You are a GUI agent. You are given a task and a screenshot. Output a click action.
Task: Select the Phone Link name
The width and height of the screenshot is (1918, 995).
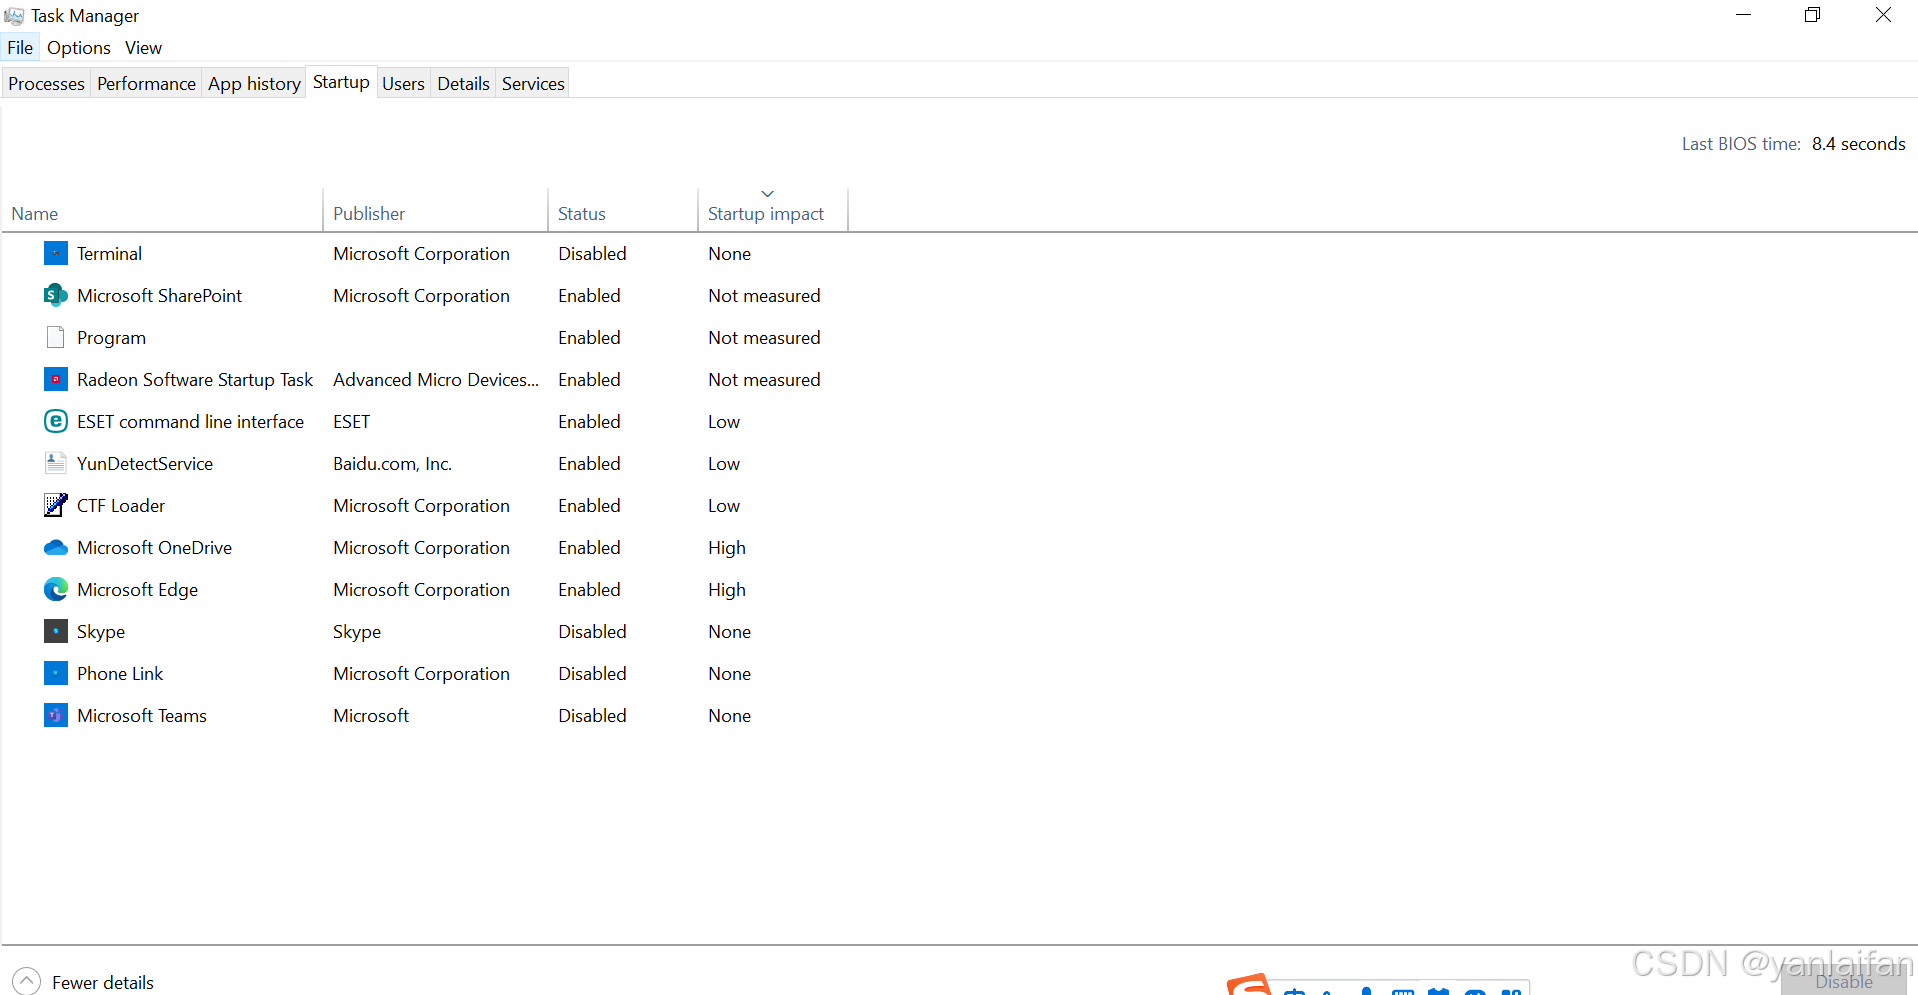(120, 674)
